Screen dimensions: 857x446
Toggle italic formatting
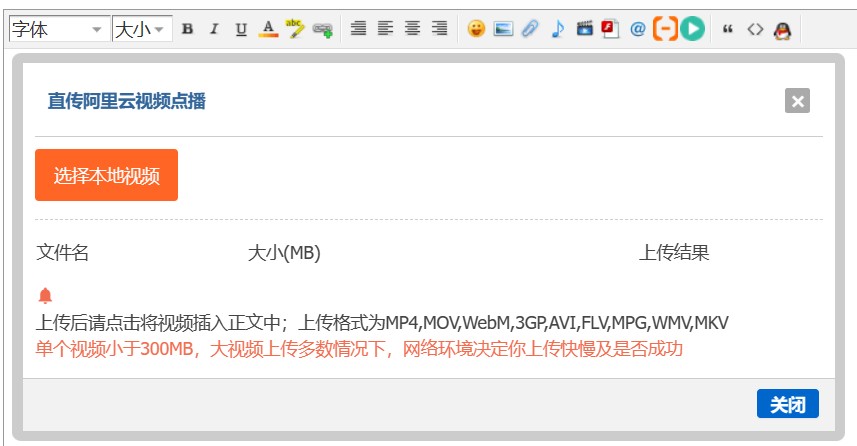pyautogui.click(x=214, y=29)
